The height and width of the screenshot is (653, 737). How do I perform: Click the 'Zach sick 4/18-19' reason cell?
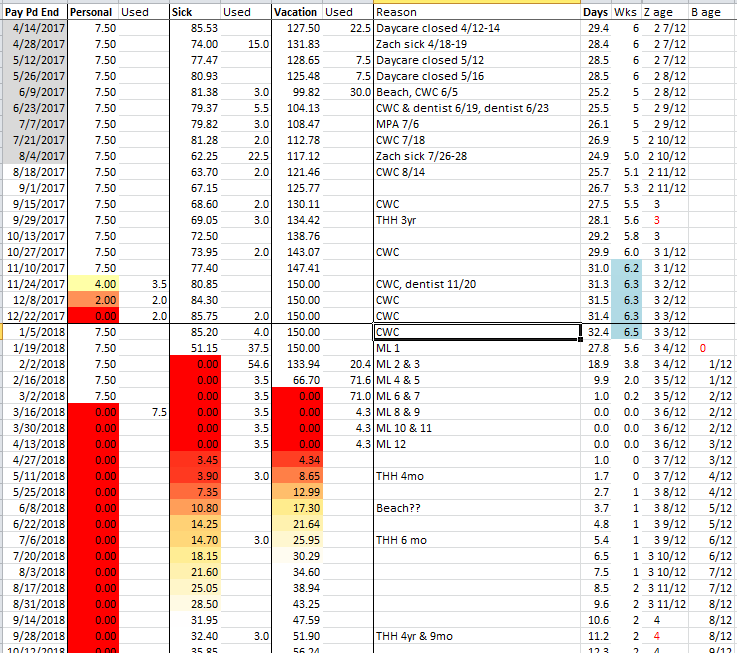[x=477, y=44]
